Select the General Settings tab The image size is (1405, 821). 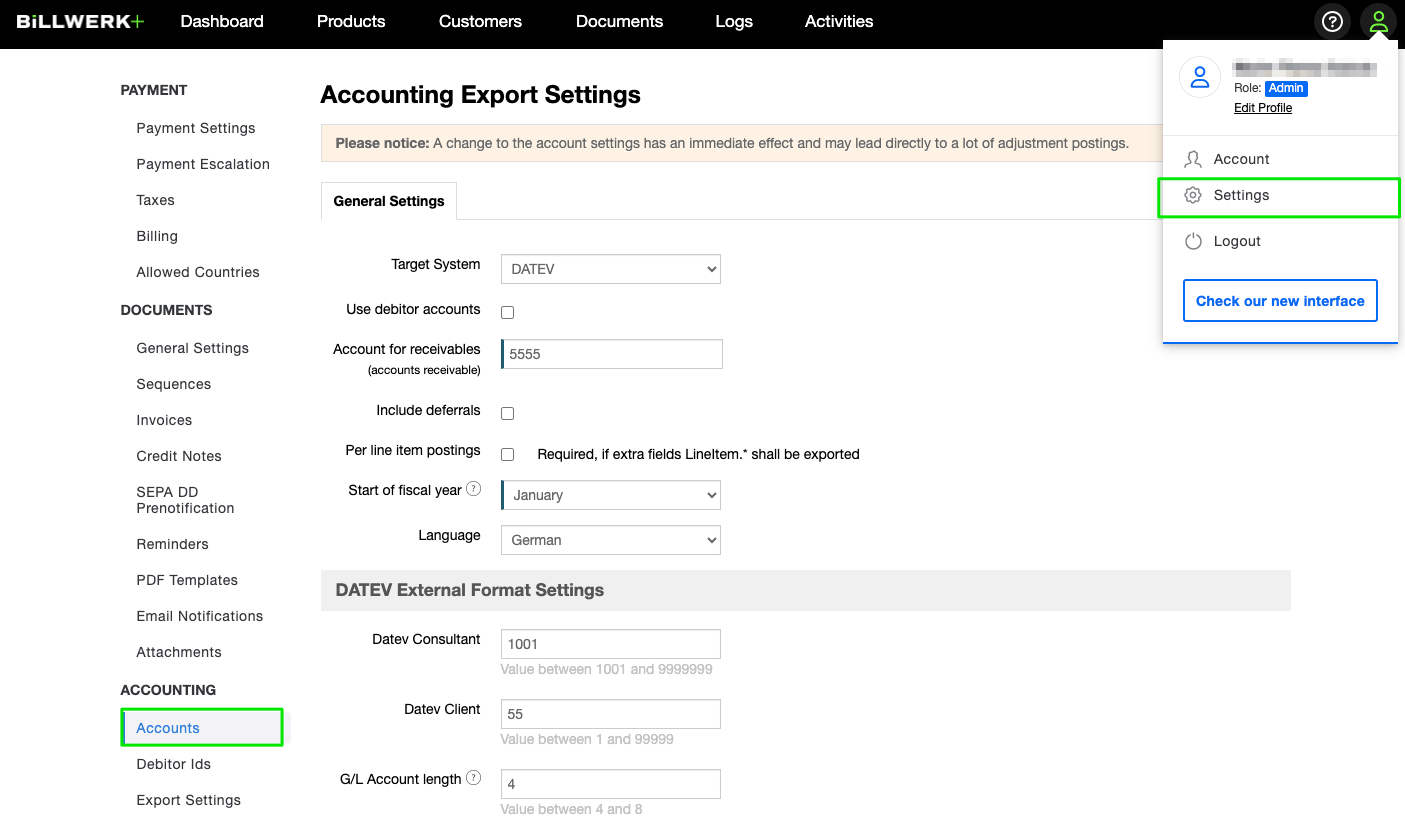(389, 201)
